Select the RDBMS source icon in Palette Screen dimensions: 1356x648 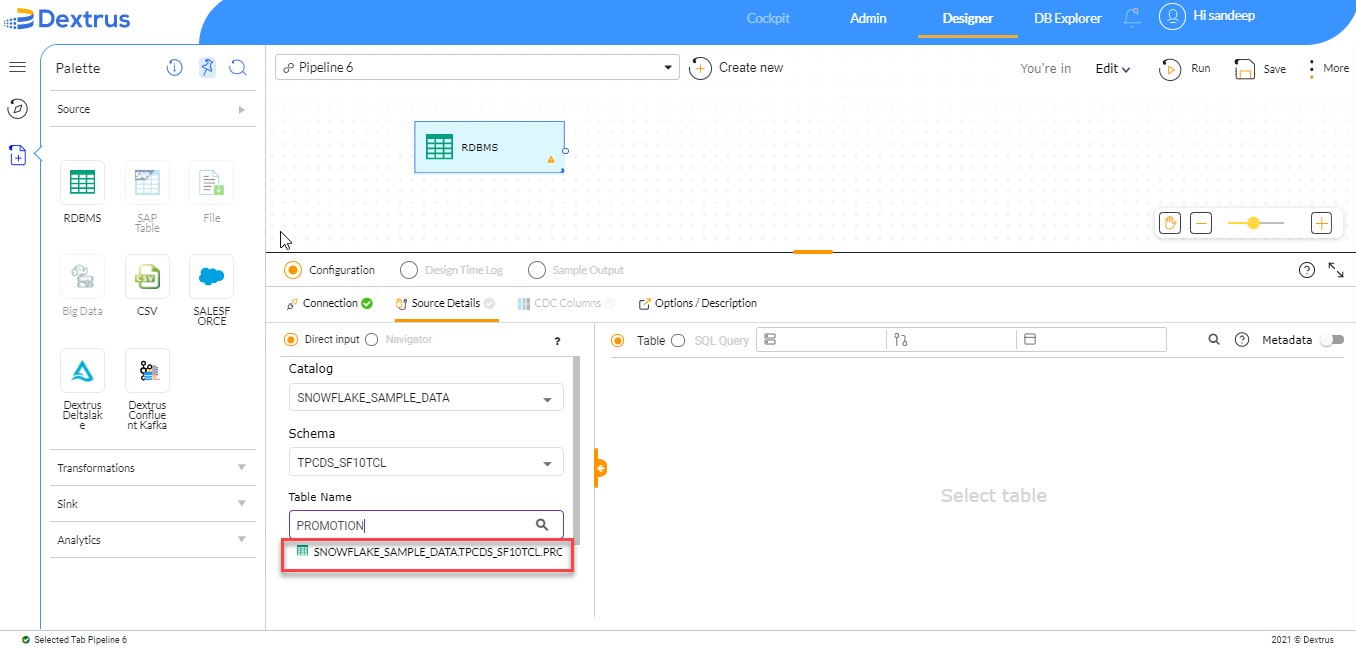(x=82, y=183)
